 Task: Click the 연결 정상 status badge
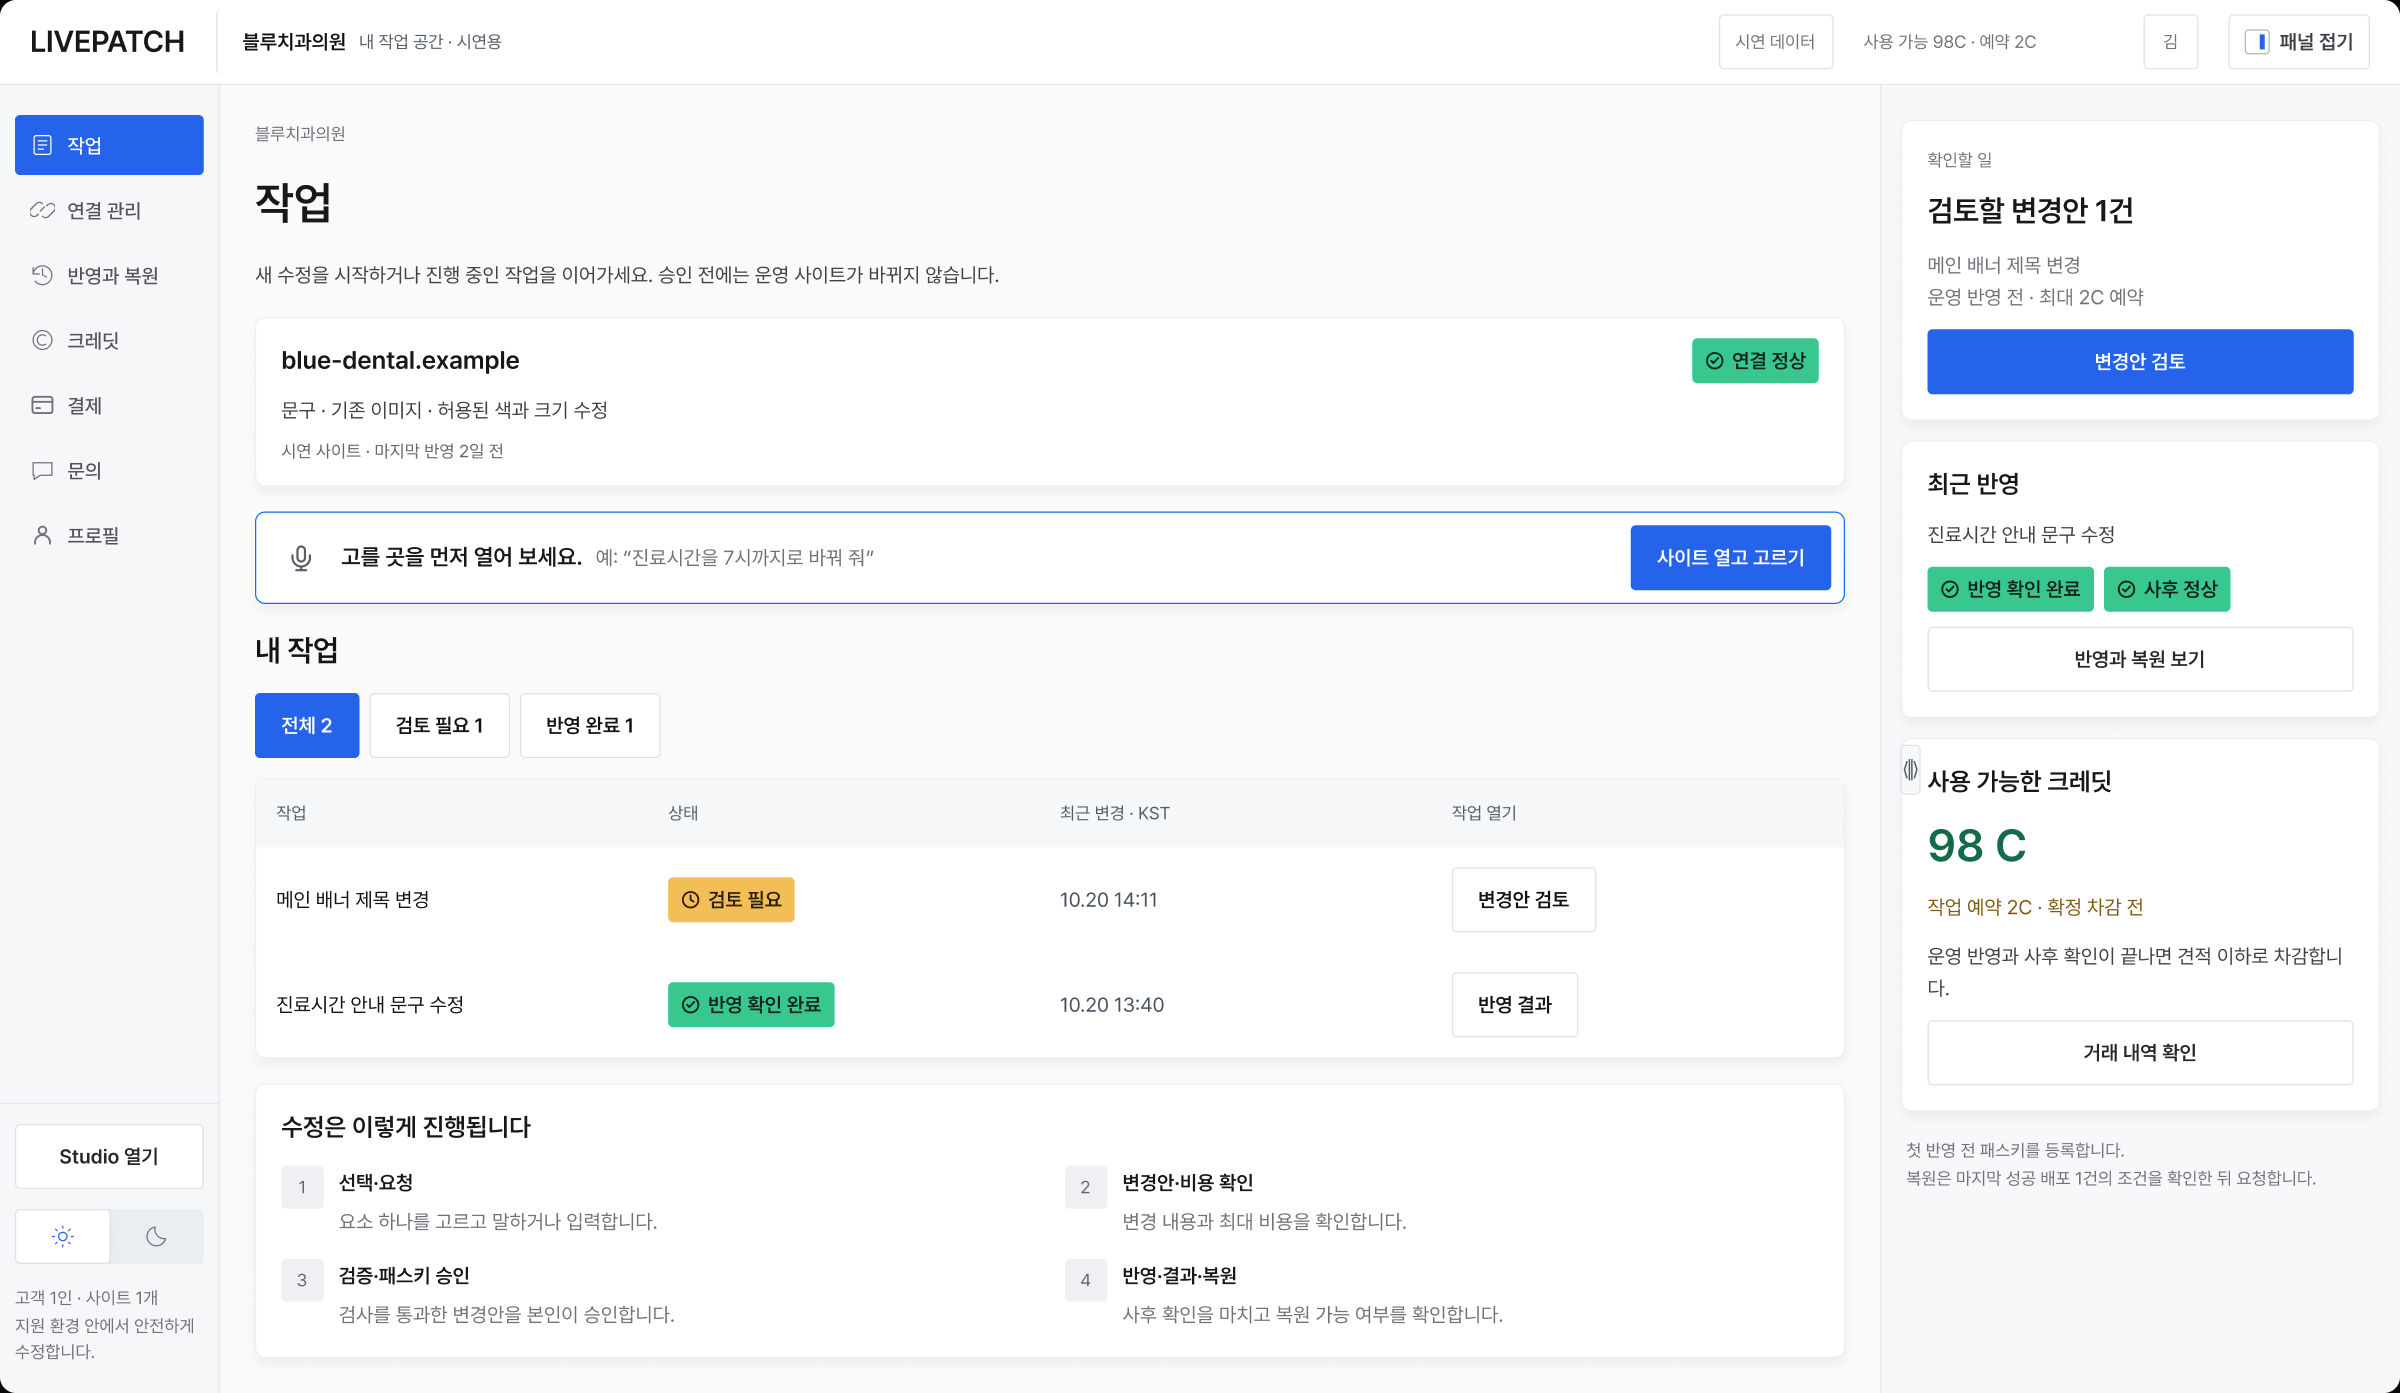1755,361
